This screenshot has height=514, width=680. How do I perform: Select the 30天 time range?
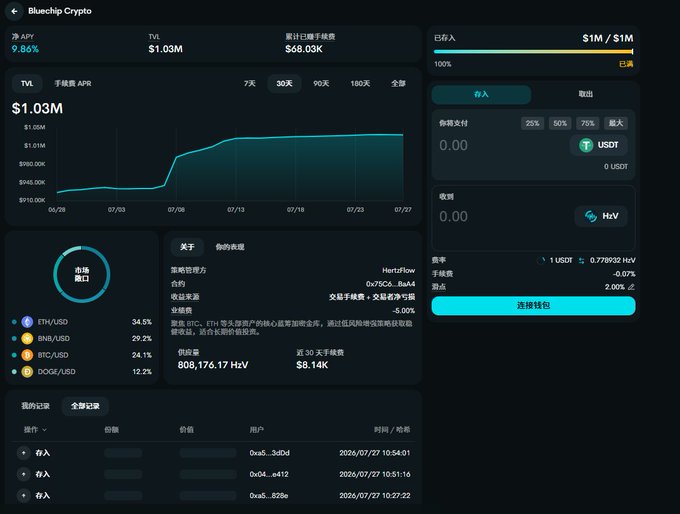point(284,83)
